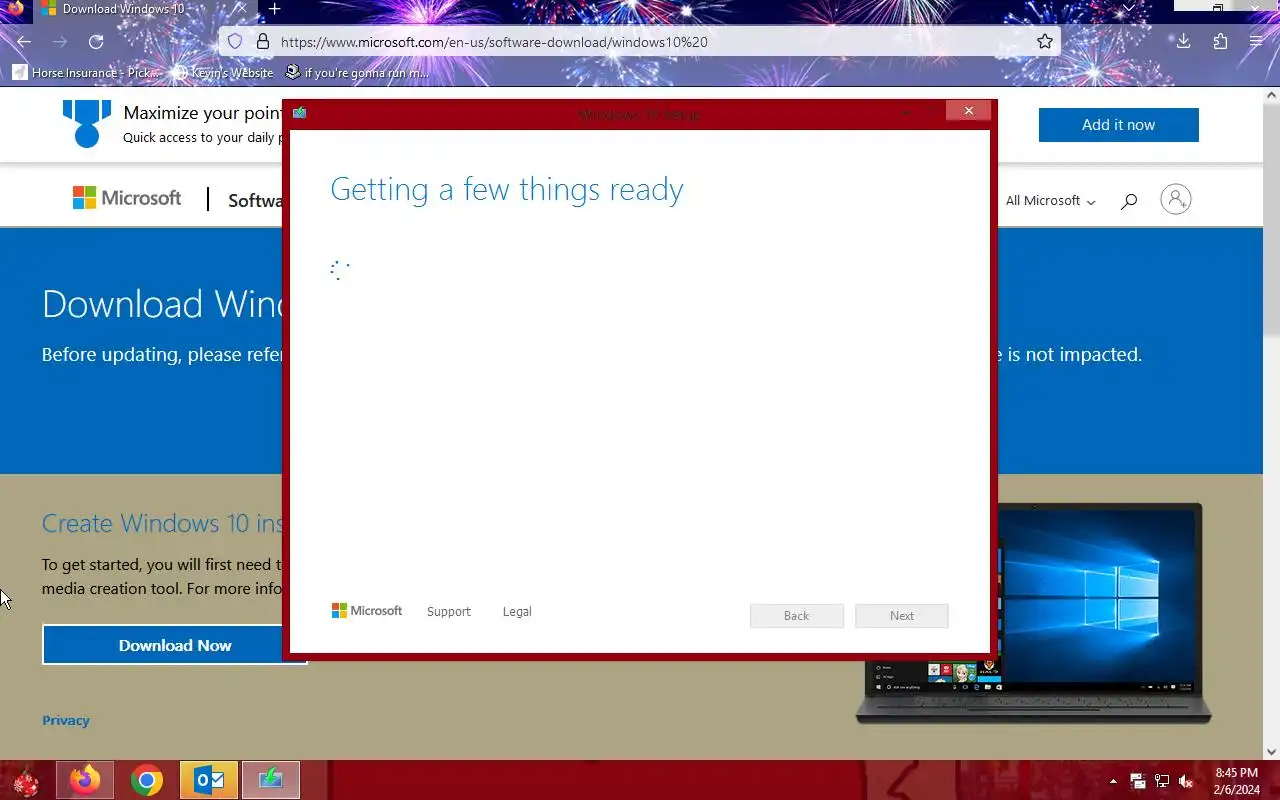Click the Next button in Setup
Screen dimensions: 1280x800
click(902, 616)
